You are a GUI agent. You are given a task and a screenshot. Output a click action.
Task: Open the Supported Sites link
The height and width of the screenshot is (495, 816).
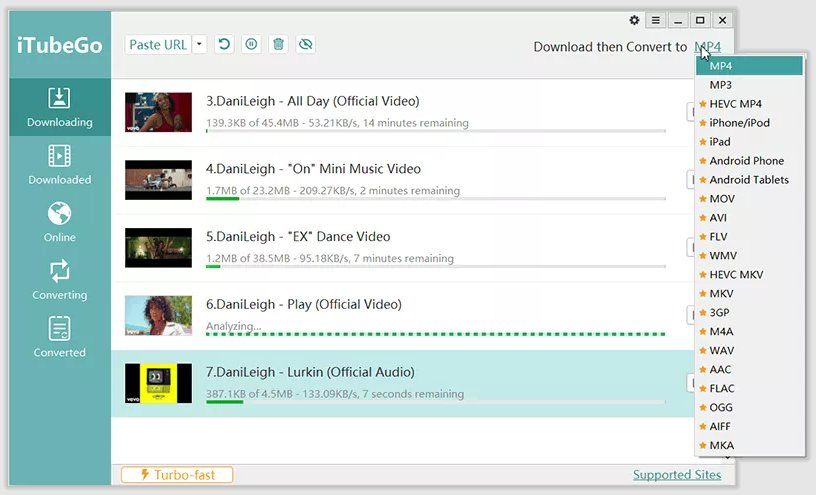point(676,475)
